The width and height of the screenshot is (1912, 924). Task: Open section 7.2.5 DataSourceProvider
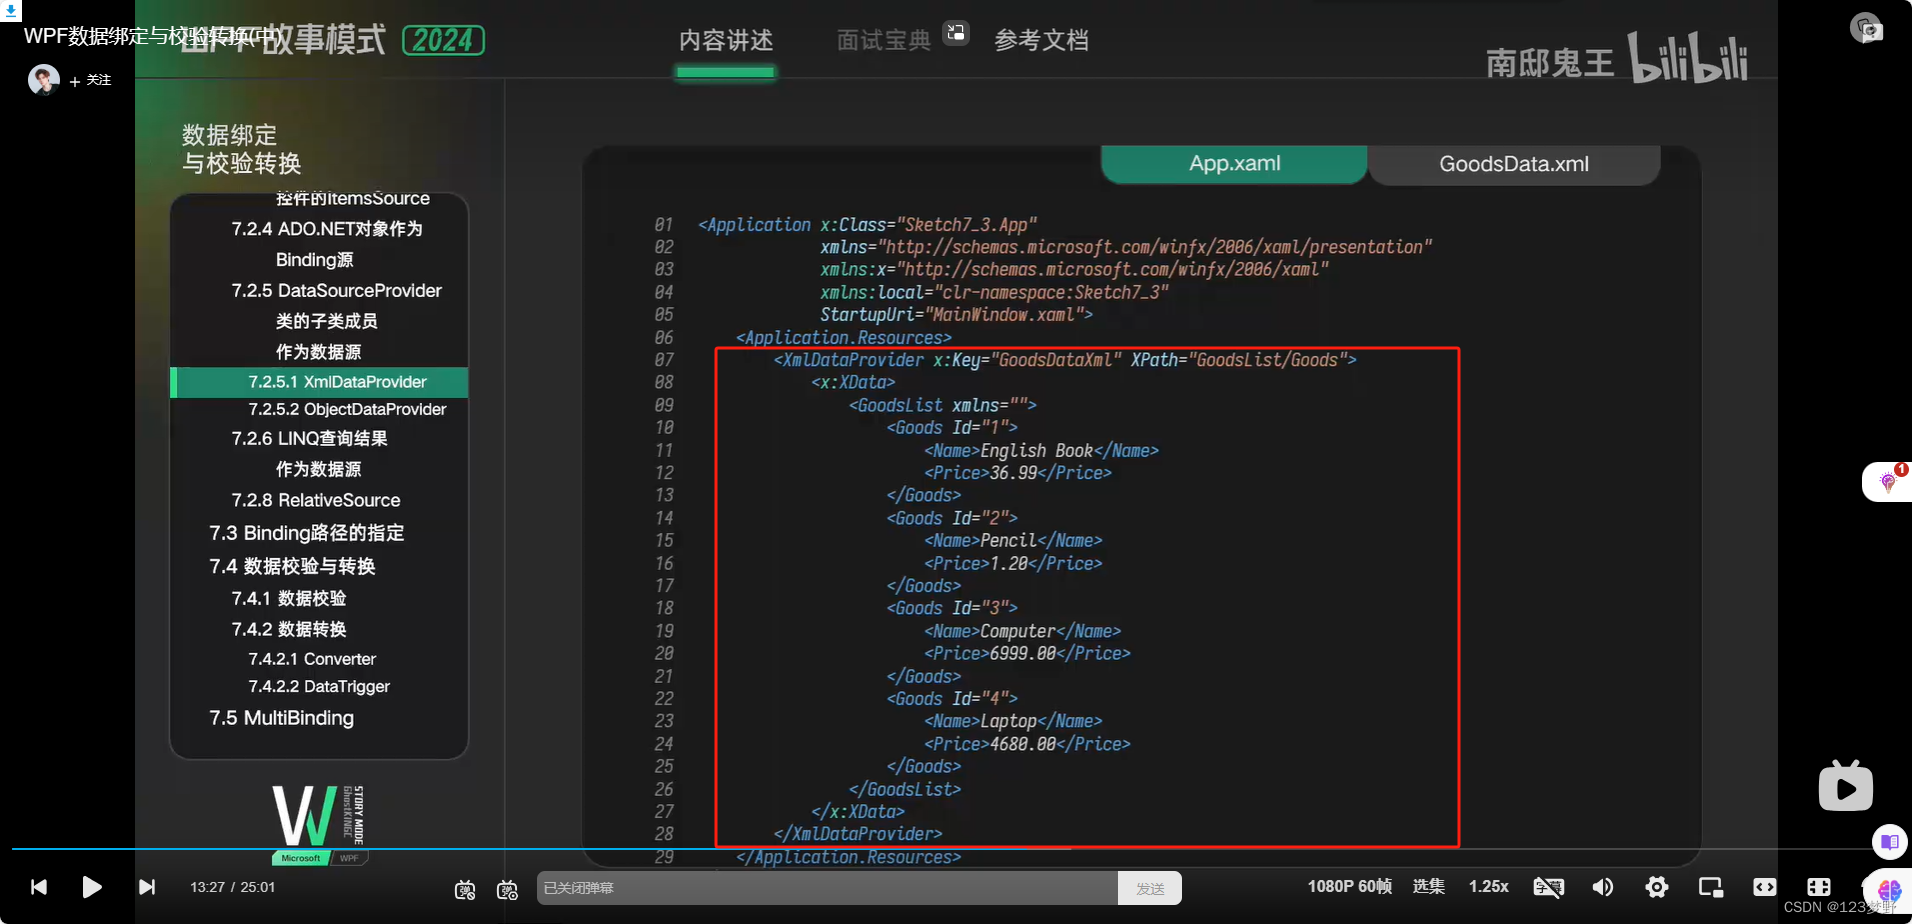pyautogui.click(x=336, y=291)
